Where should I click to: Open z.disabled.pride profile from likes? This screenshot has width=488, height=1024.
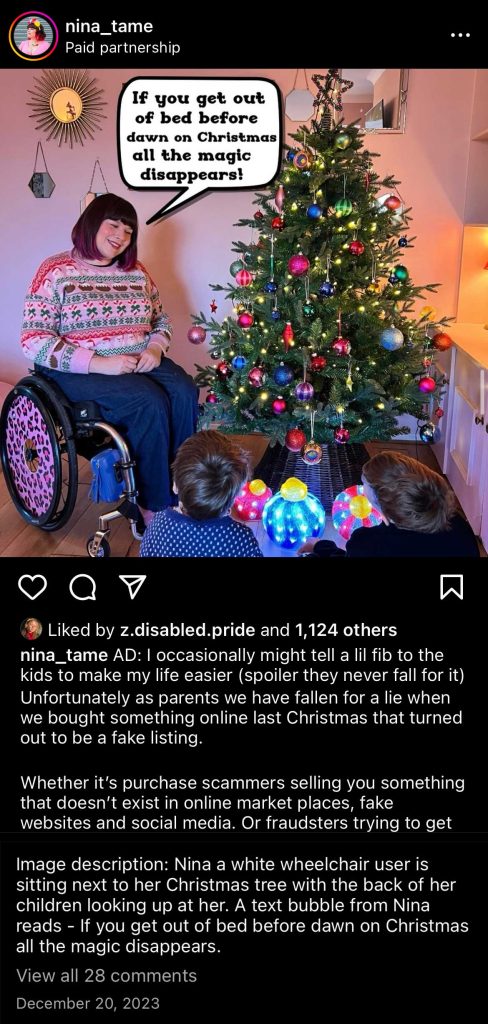[x=185, y=630]
